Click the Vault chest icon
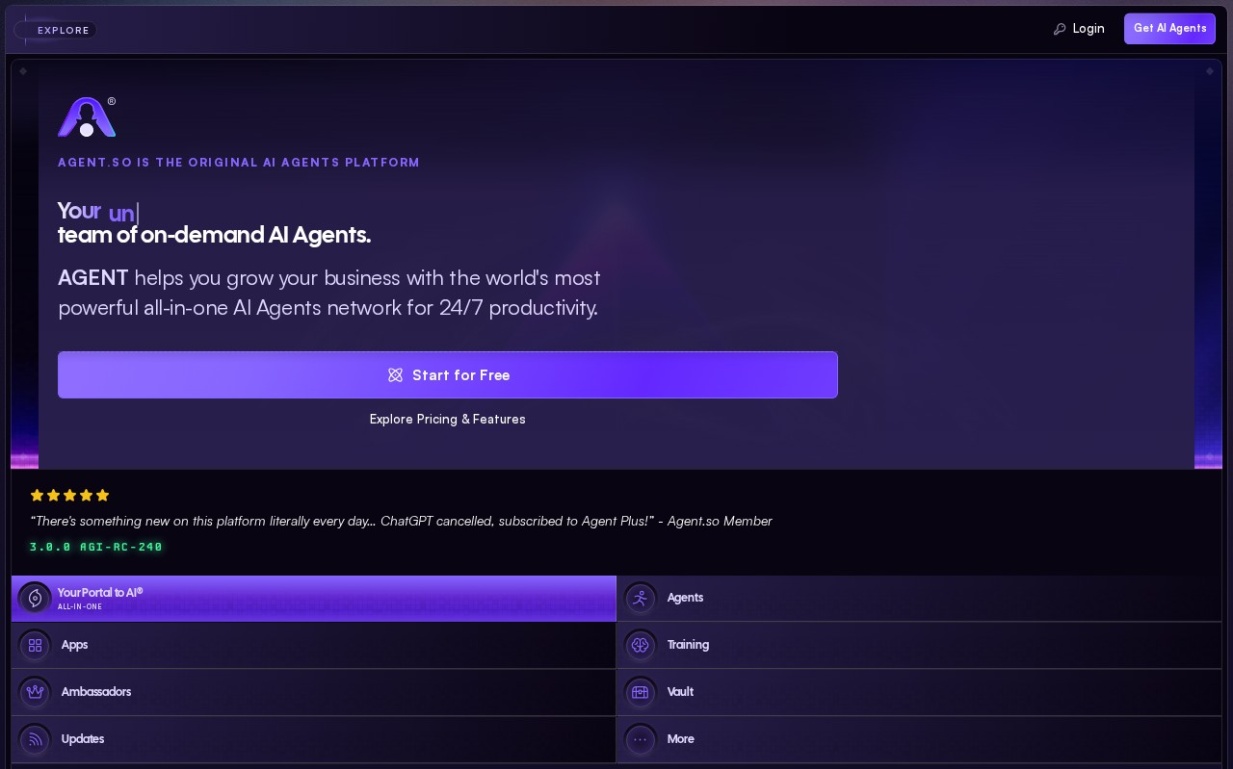Screen dimensions: 1233x769 (x=640, y=692)
